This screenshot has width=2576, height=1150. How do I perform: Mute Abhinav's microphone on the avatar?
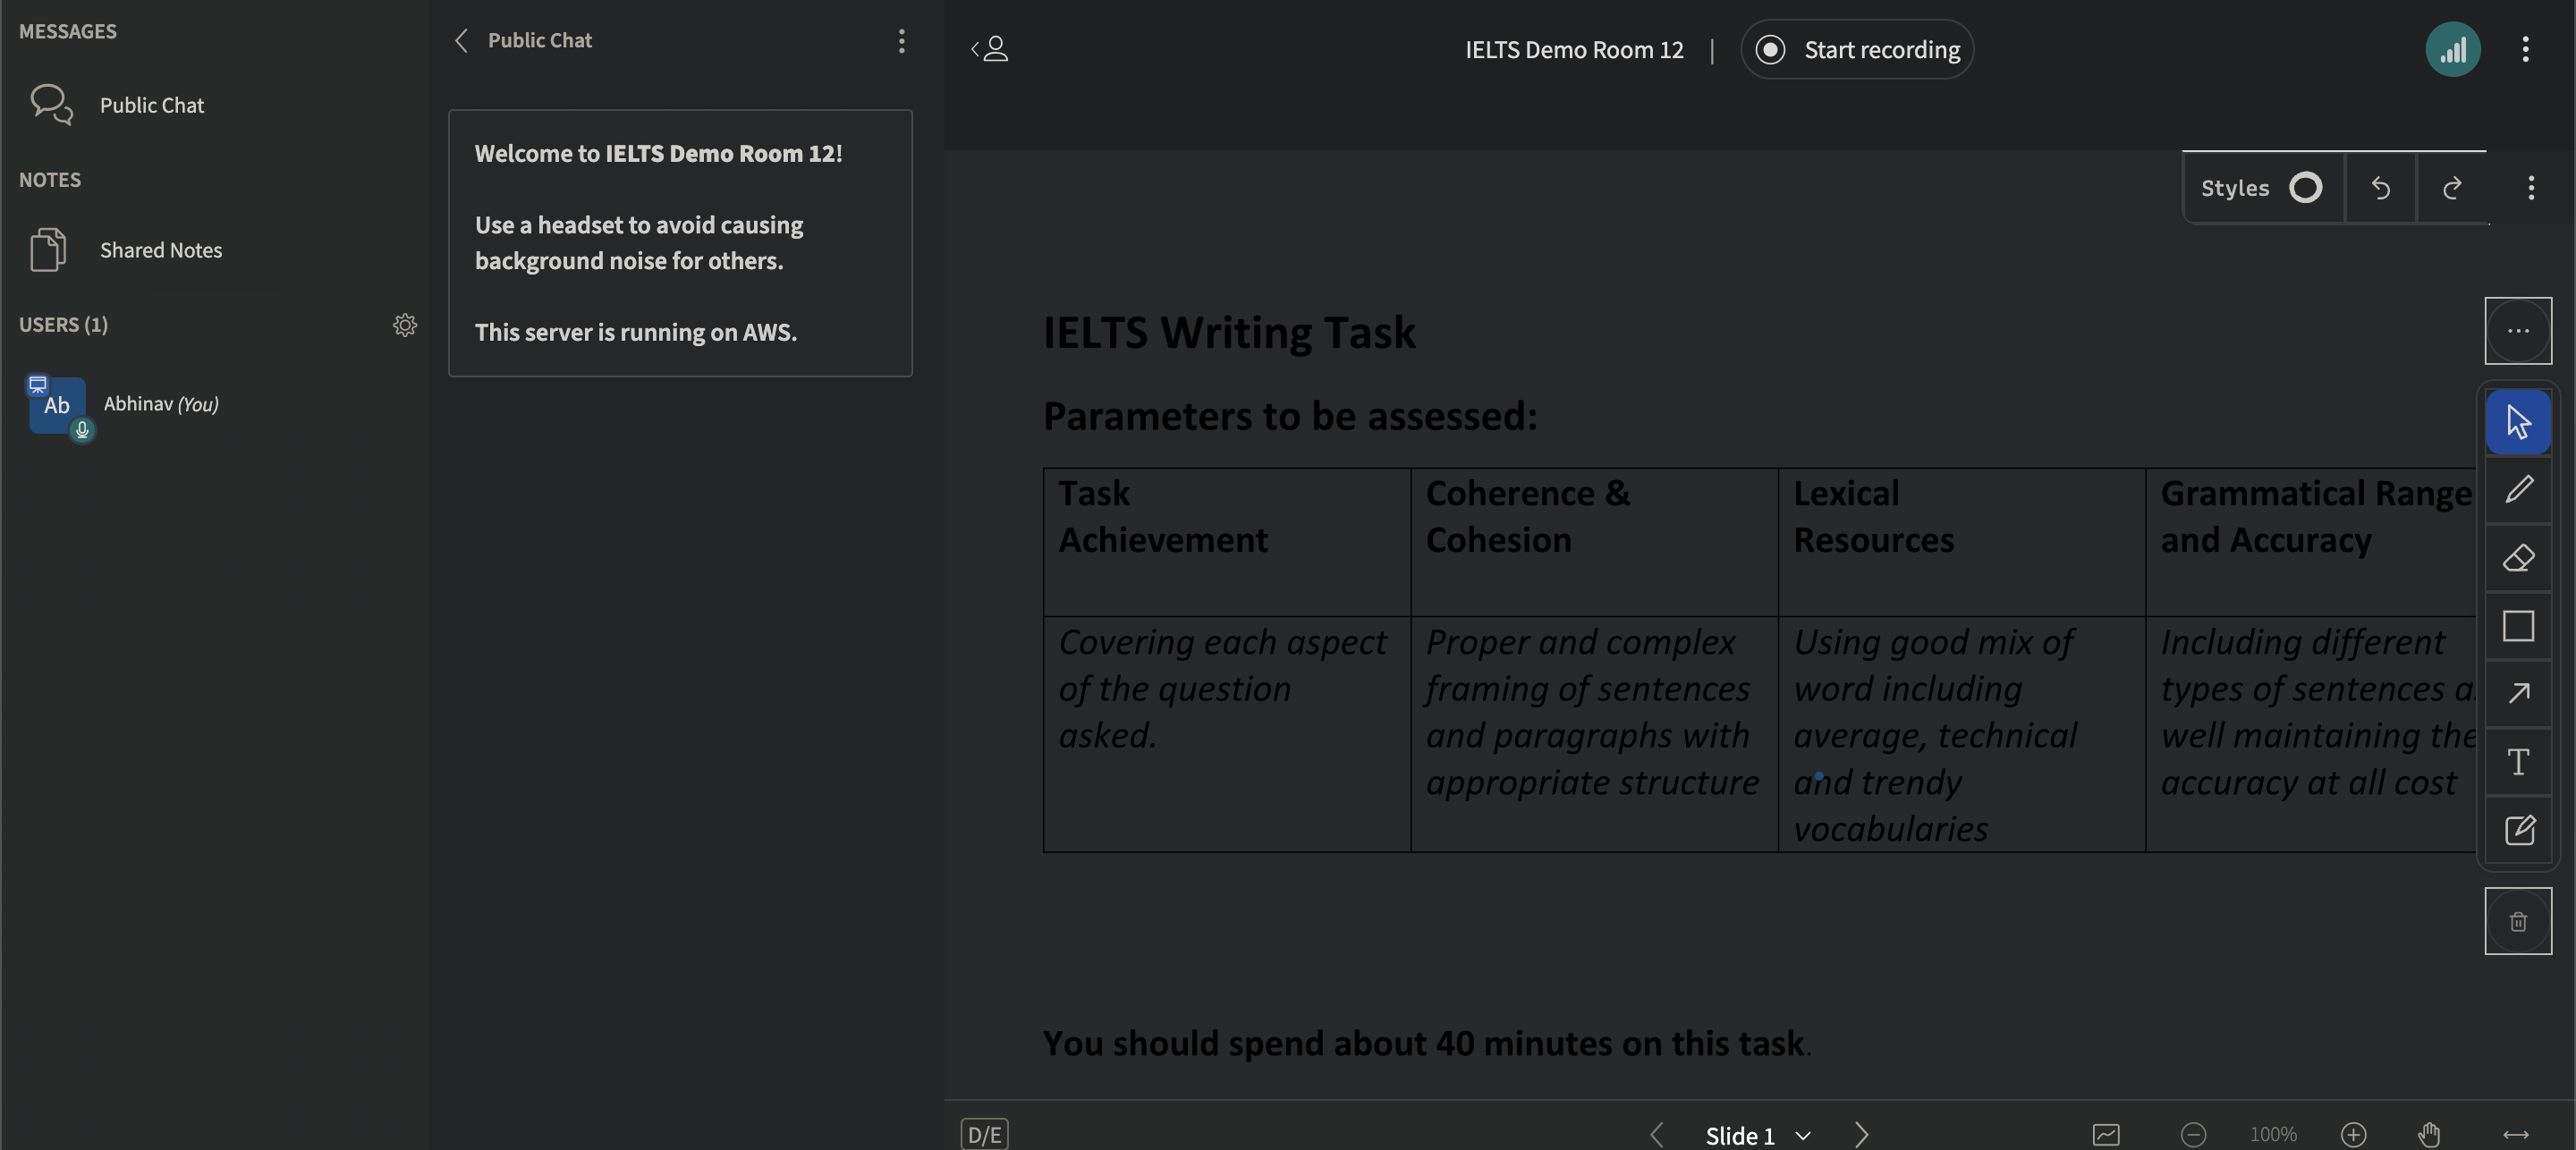tap(81, 432)
